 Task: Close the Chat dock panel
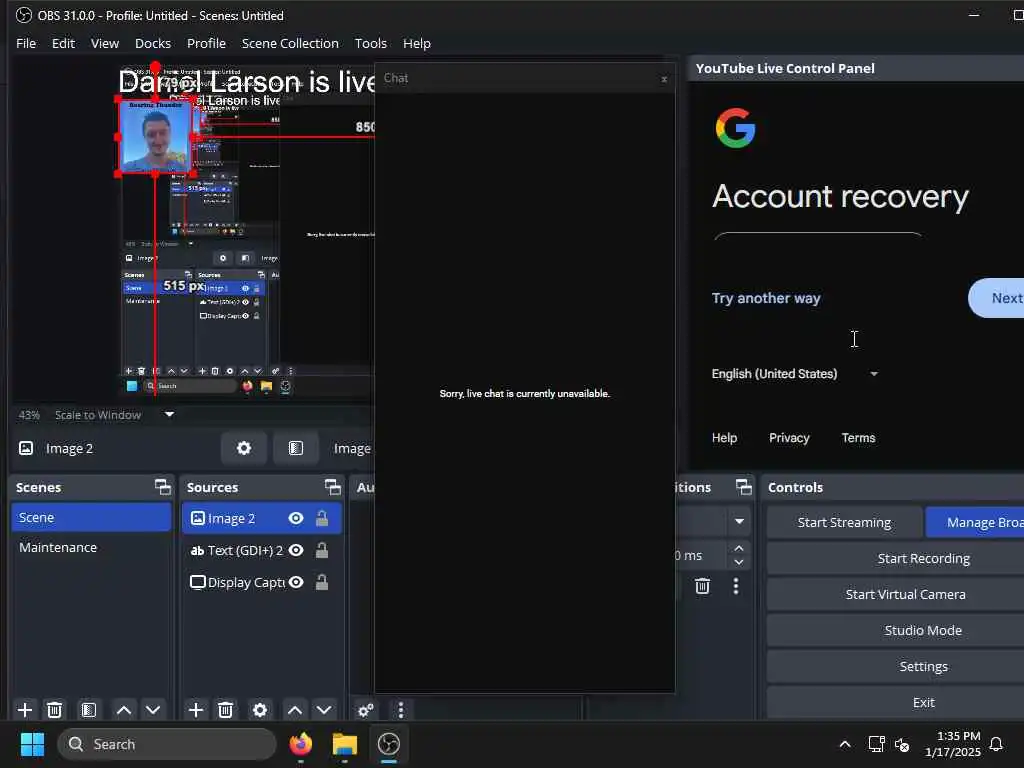tap(664, 79)
